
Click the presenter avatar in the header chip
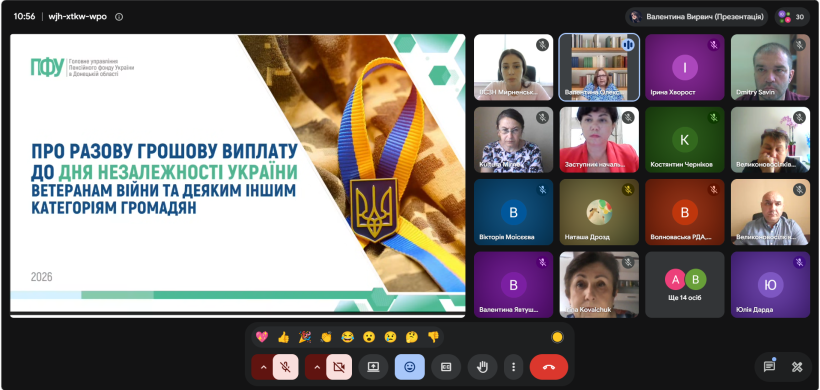(636, 17)
